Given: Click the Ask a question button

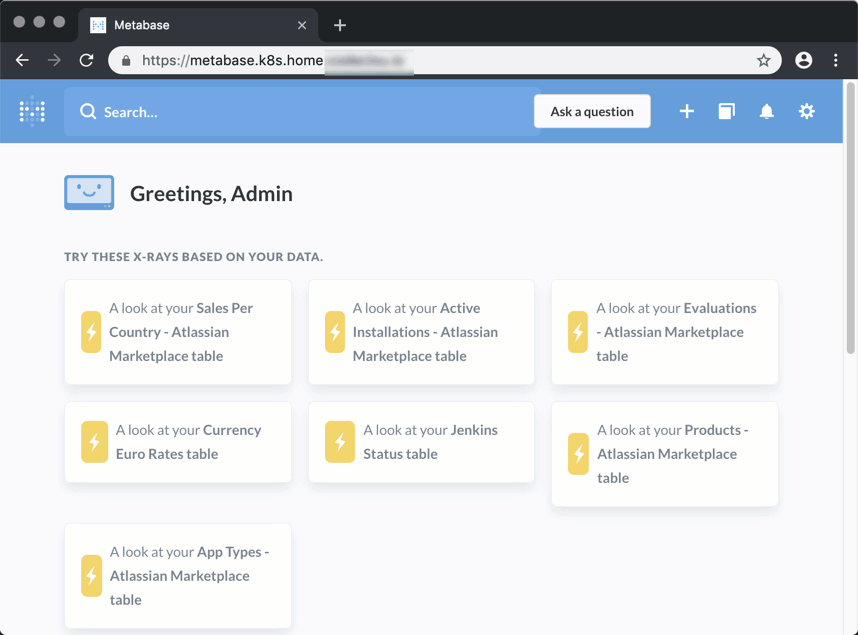Looking at the screenshot, I should click(x=592, y=112).
